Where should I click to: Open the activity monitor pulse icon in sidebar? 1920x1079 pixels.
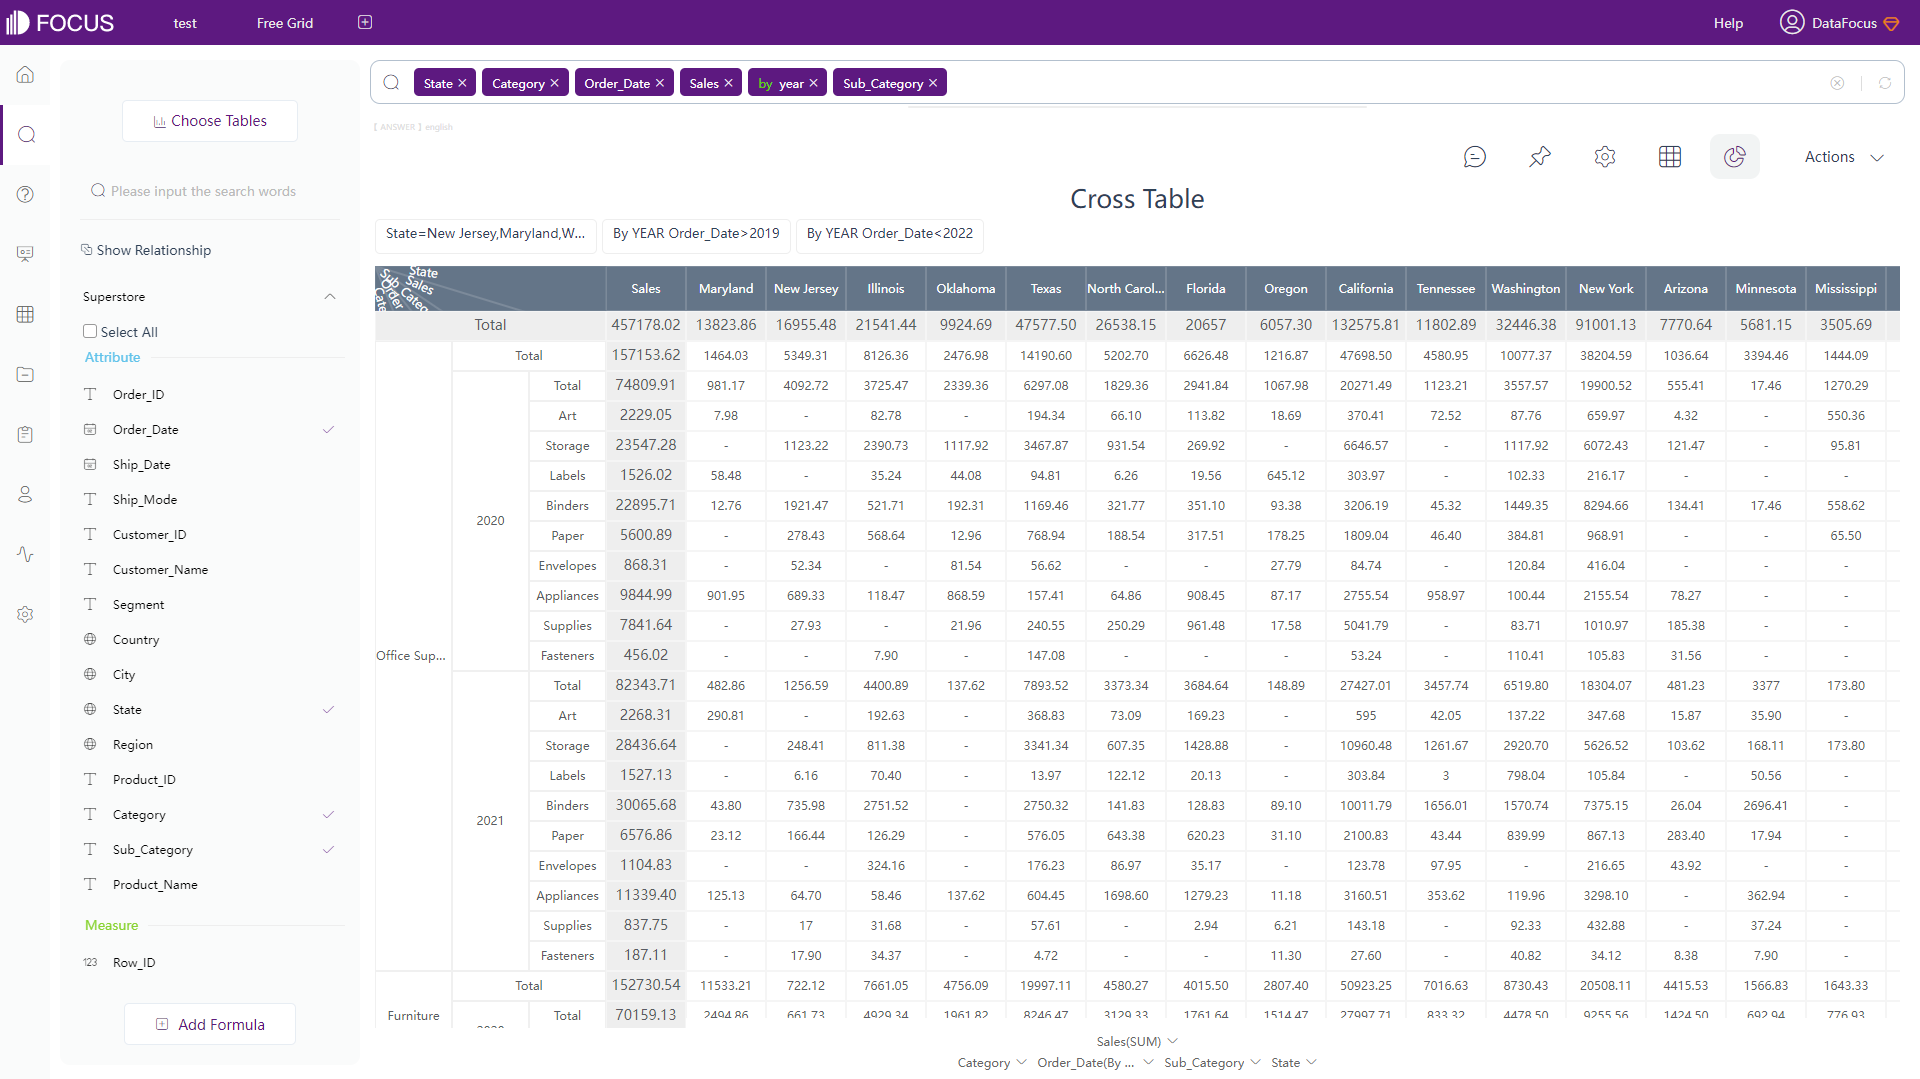click(26, 554)
